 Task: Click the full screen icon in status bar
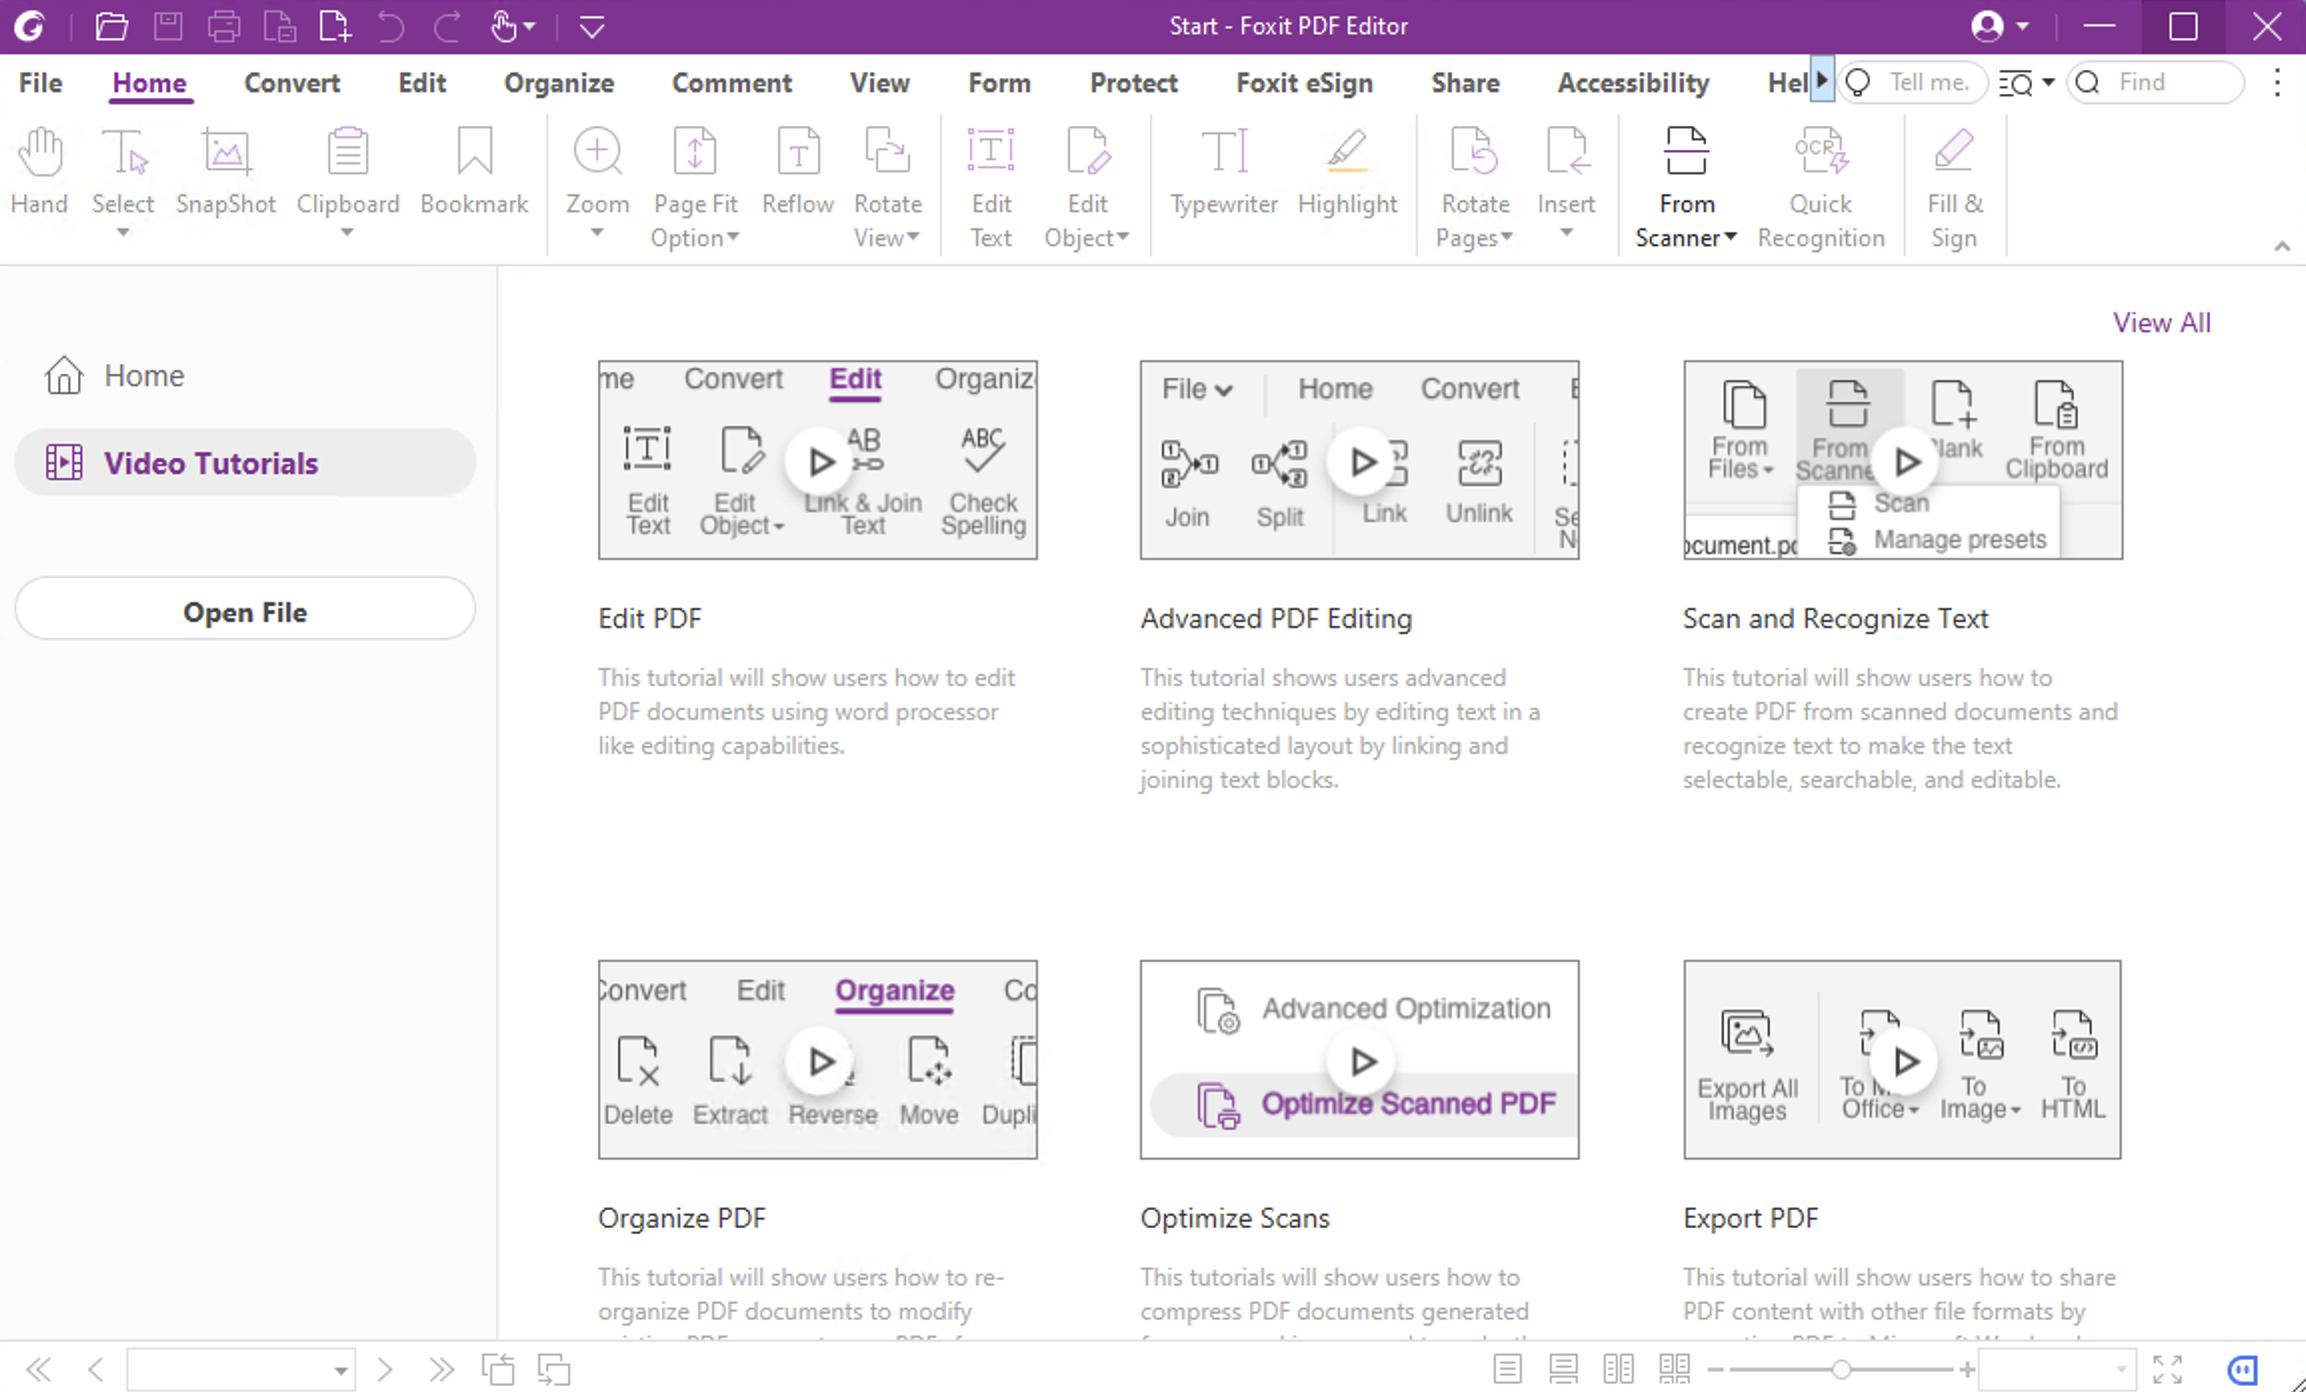[x=2168, y=1369]
